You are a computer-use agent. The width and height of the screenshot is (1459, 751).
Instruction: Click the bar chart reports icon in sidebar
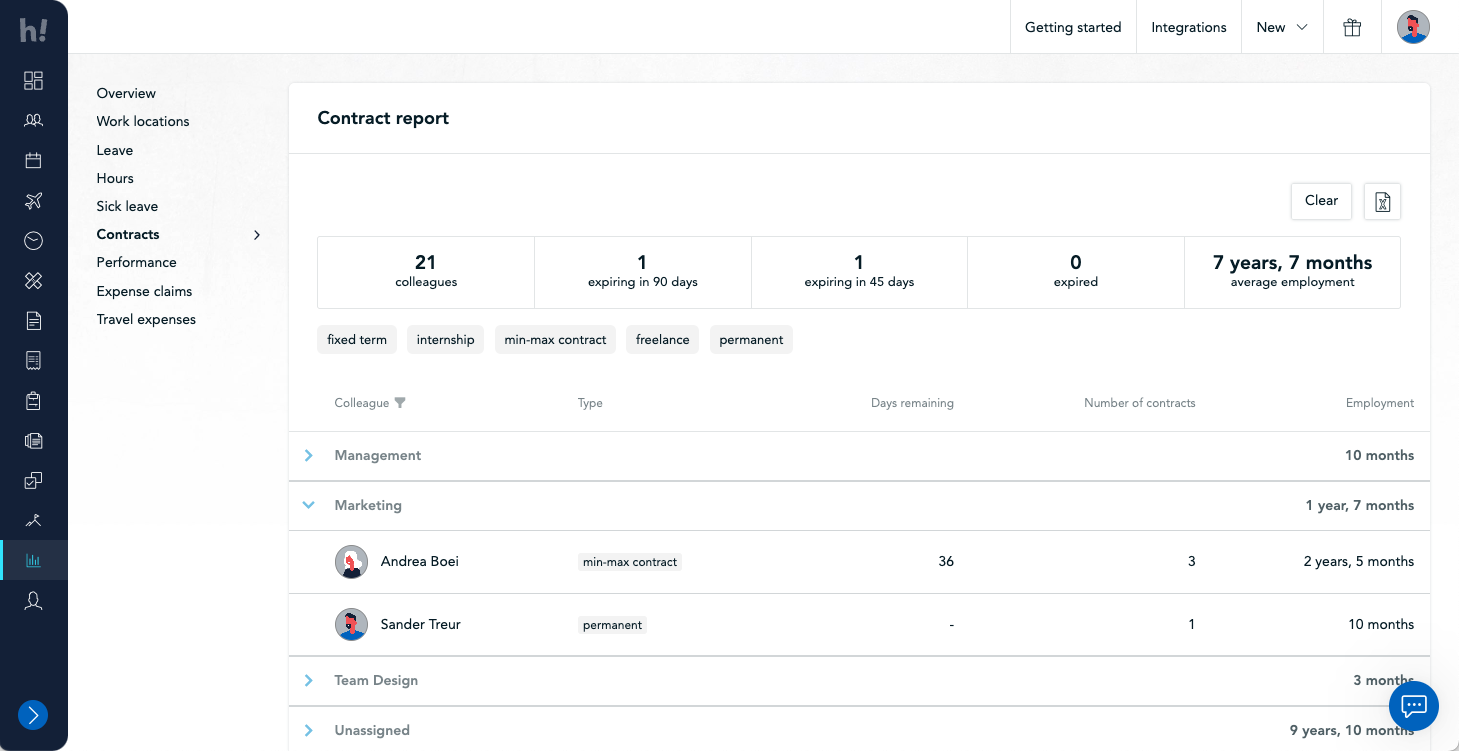tap(33, 560)
